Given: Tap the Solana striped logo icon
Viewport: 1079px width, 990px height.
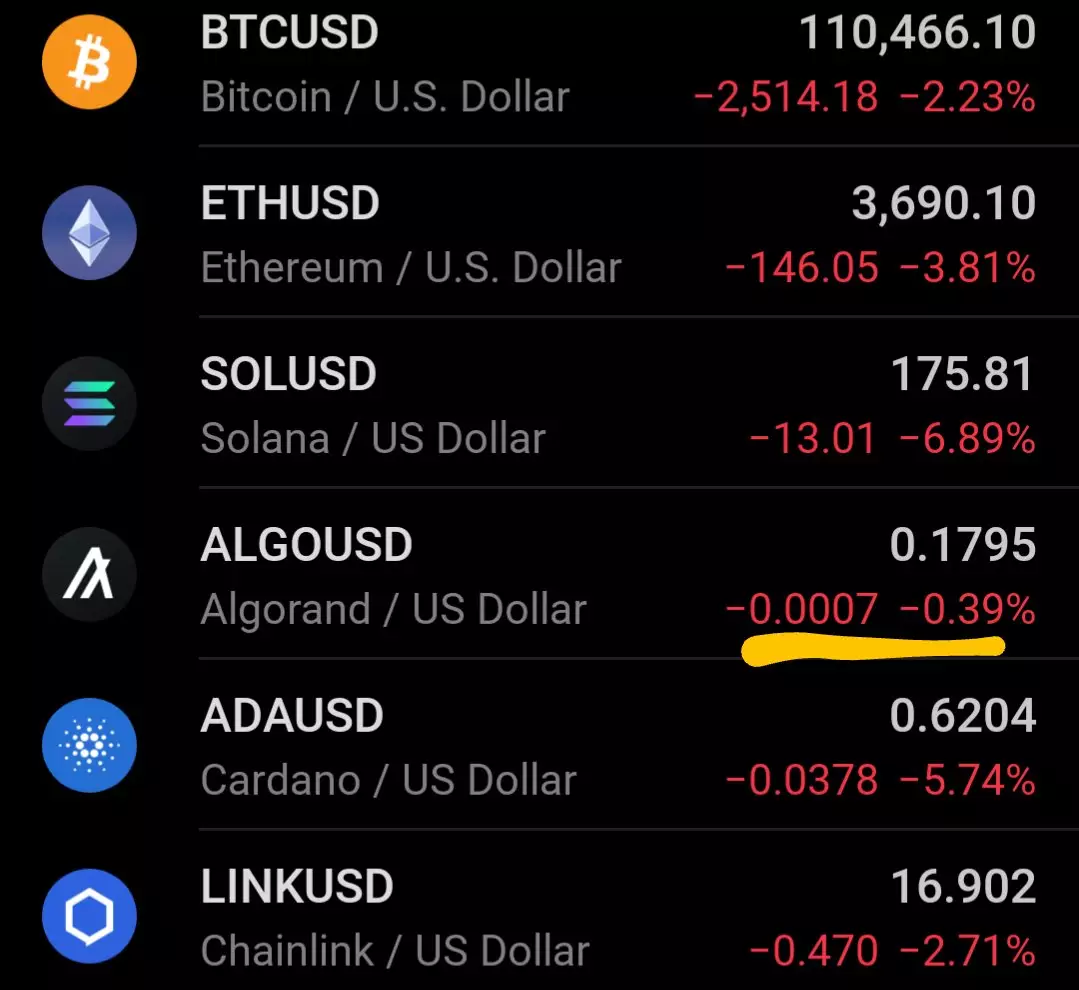Looking at the screenshot, I should click(x=88, y=404).
